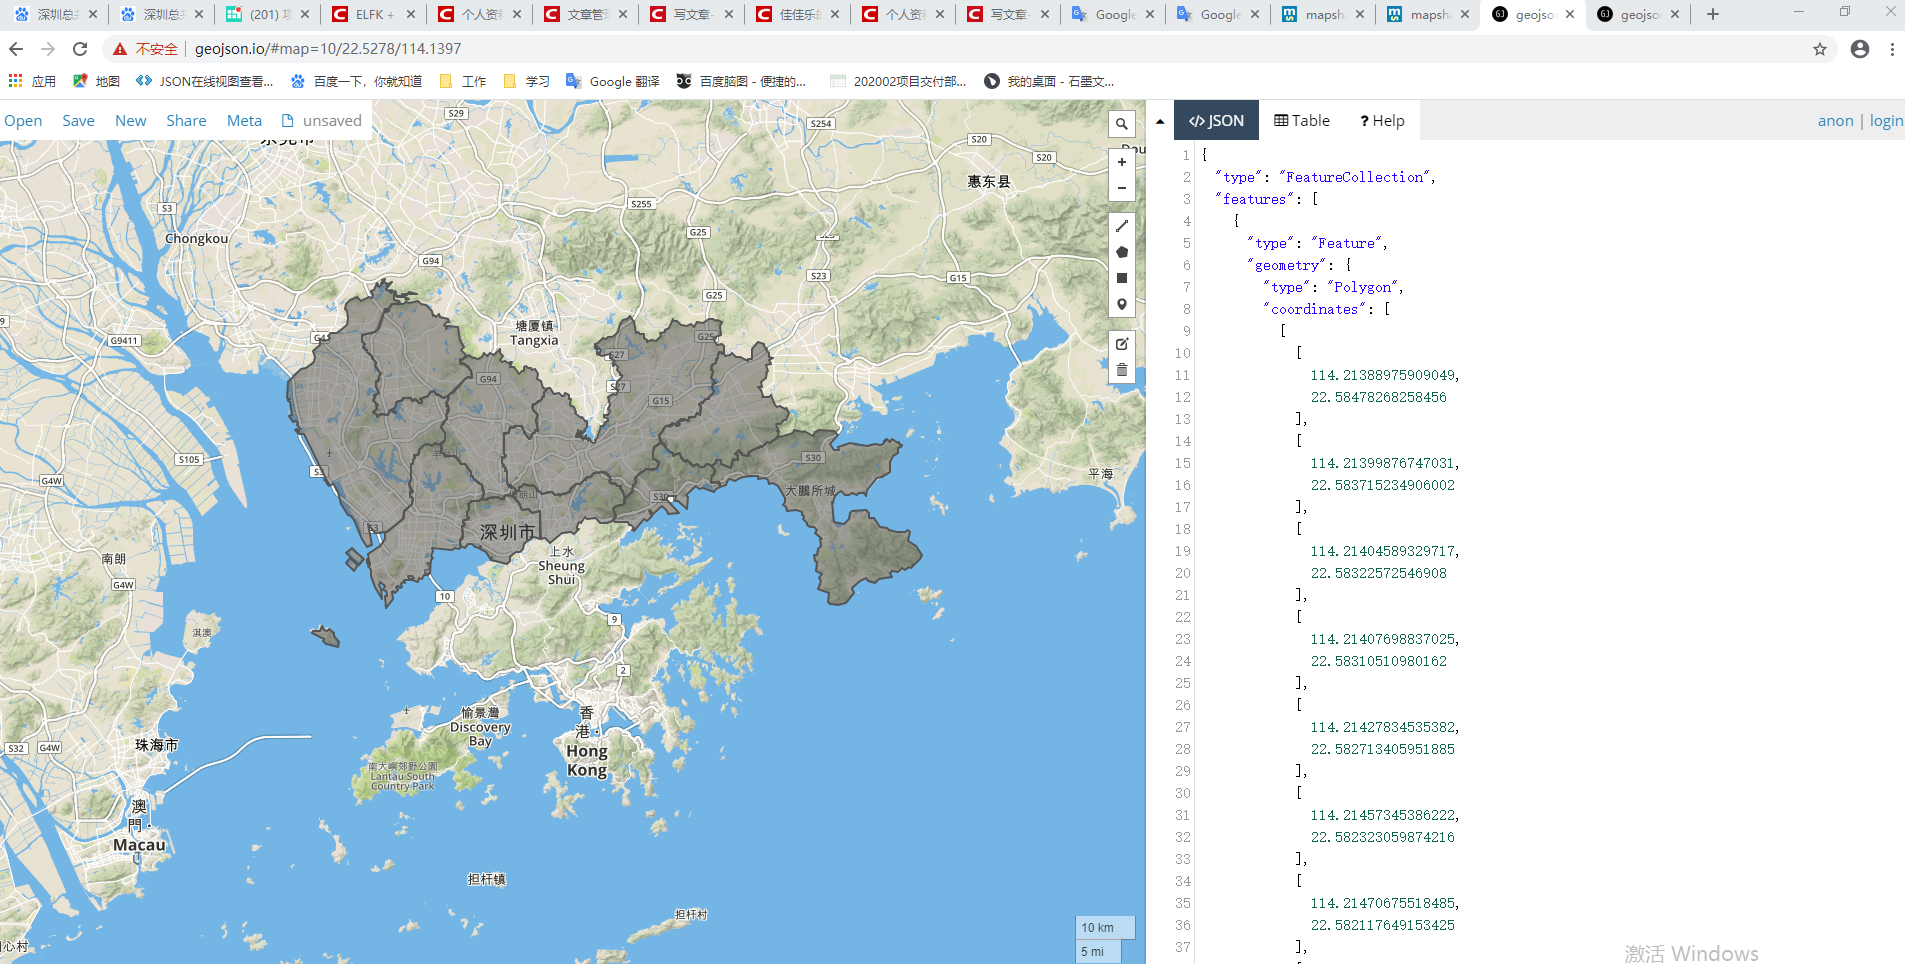Bookmark this page with the star icon

pyautogui.click(x=1819, y=48)
